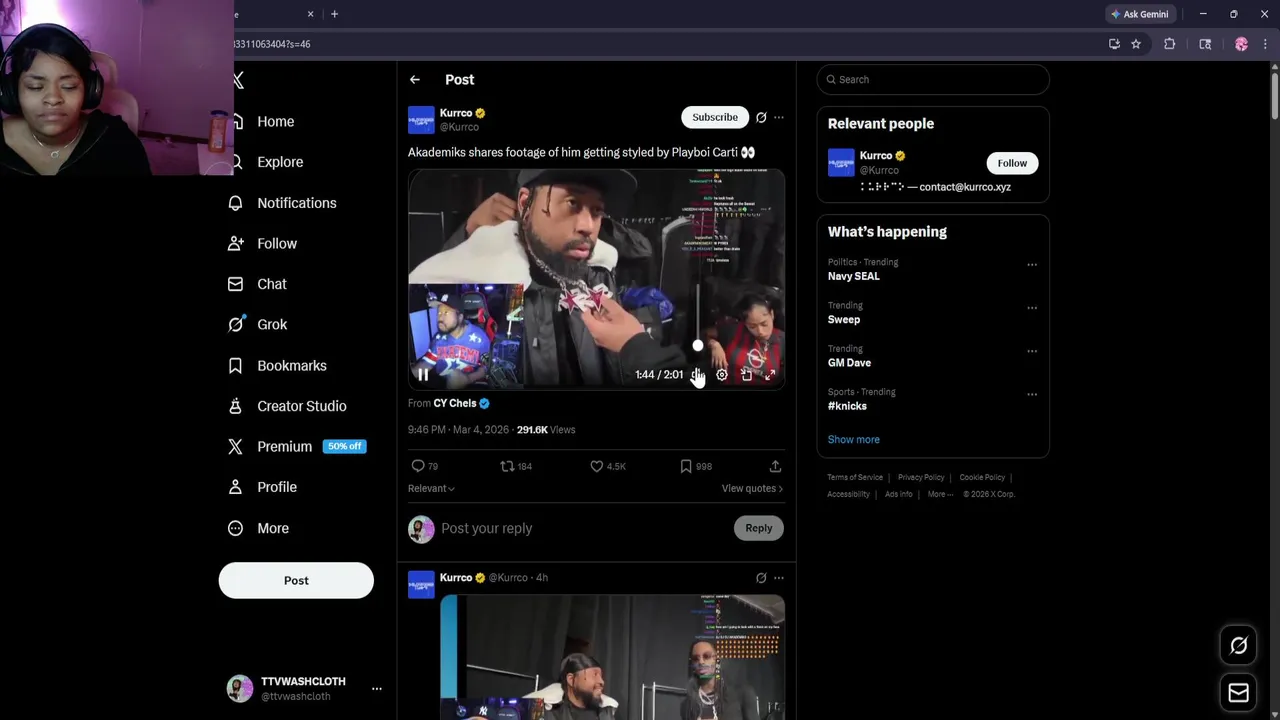Click the install app icon in address bar

coord(1114,44)
